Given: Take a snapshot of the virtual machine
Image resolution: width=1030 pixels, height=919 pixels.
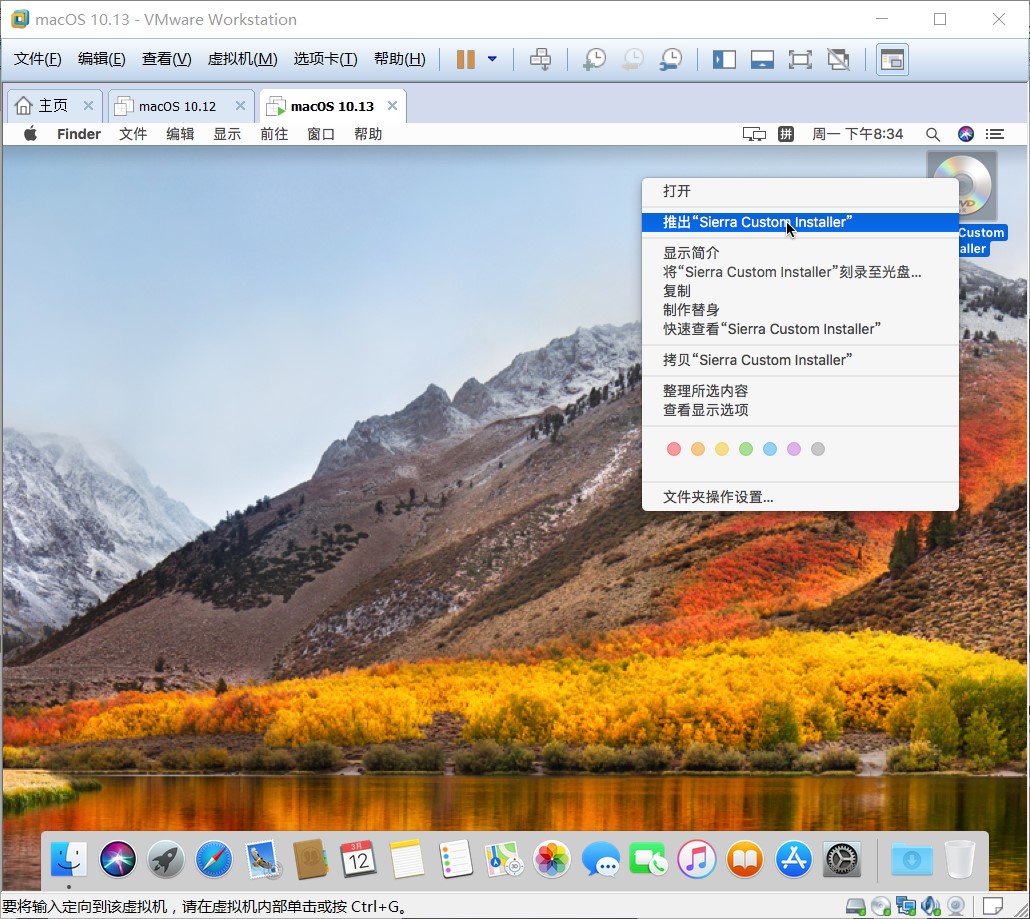Looking at the screenshot, I should coord(594,59).
